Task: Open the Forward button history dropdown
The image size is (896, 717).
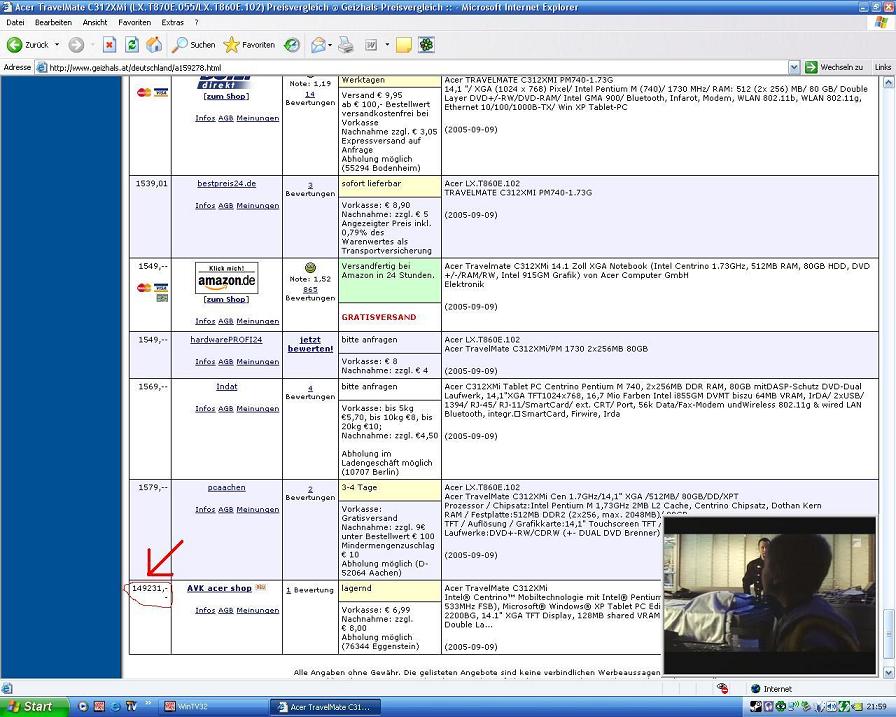Action: (x=92, y=45)
